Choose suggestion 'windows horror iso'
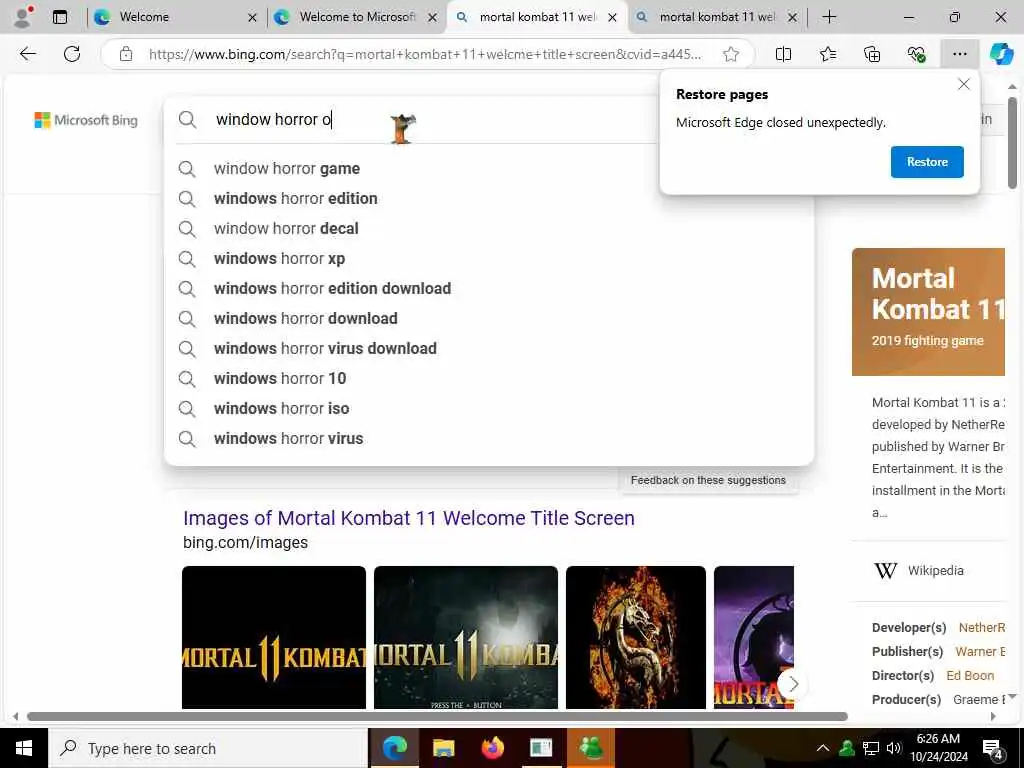 point(488,409)
